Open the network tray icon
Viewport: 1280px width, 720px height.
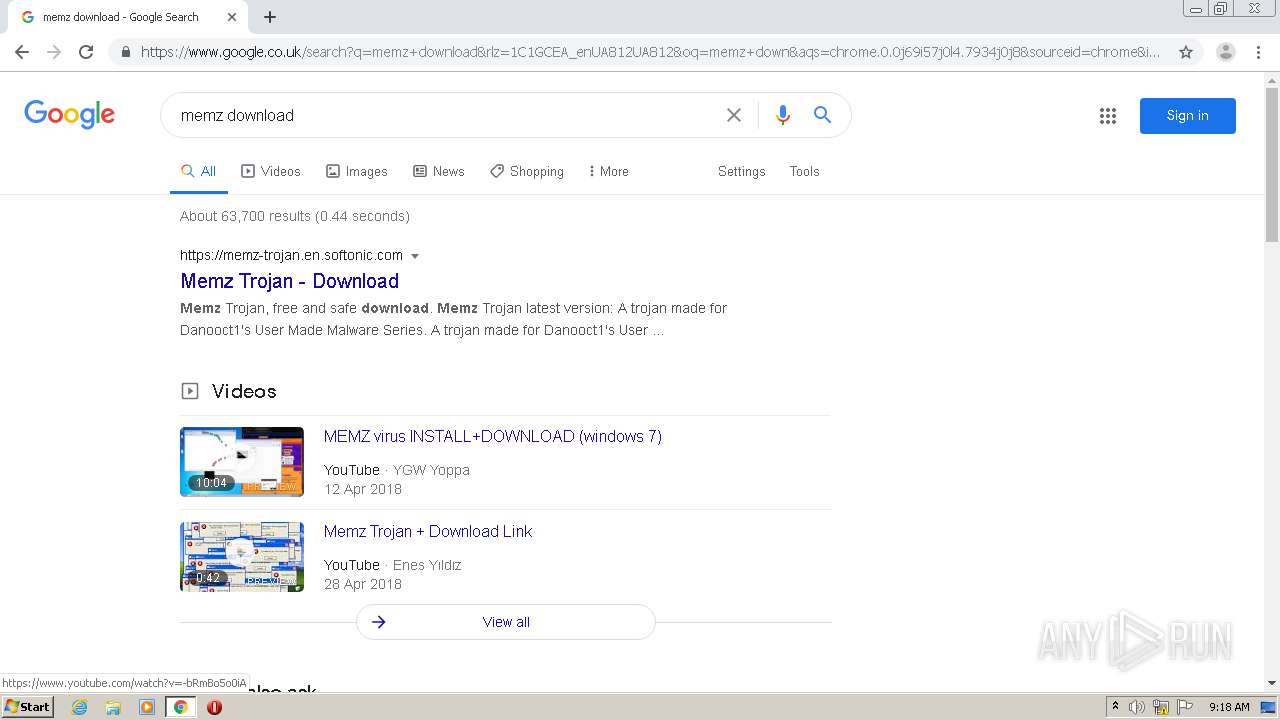[1161, 707]
